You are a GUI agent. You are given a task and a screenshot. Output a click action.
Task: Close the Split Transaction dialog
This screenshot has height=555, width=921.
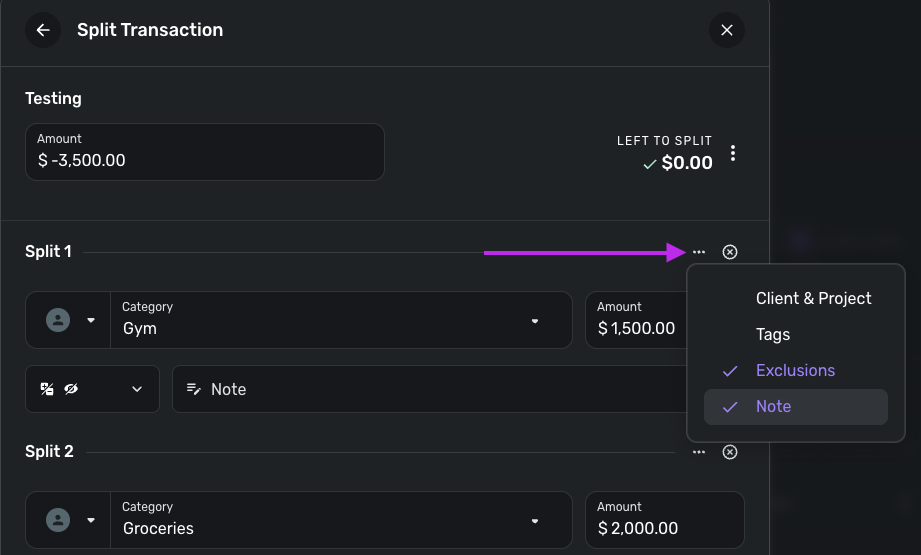pos(727,30)
